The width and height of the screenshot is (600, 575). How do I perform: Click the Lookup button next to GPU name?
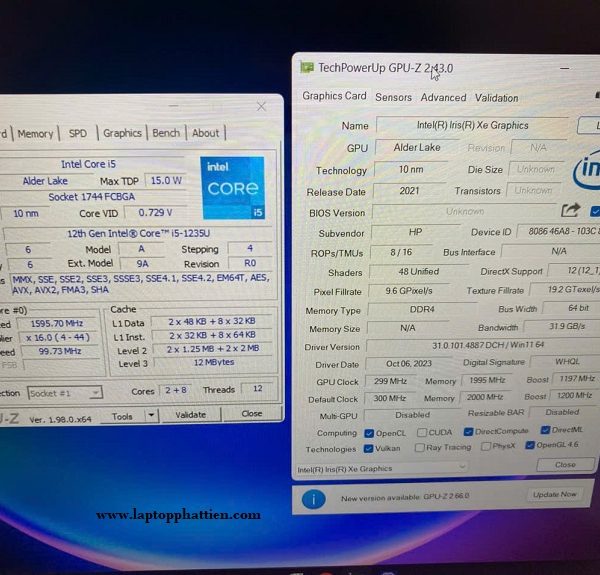[x=589, y=125]
